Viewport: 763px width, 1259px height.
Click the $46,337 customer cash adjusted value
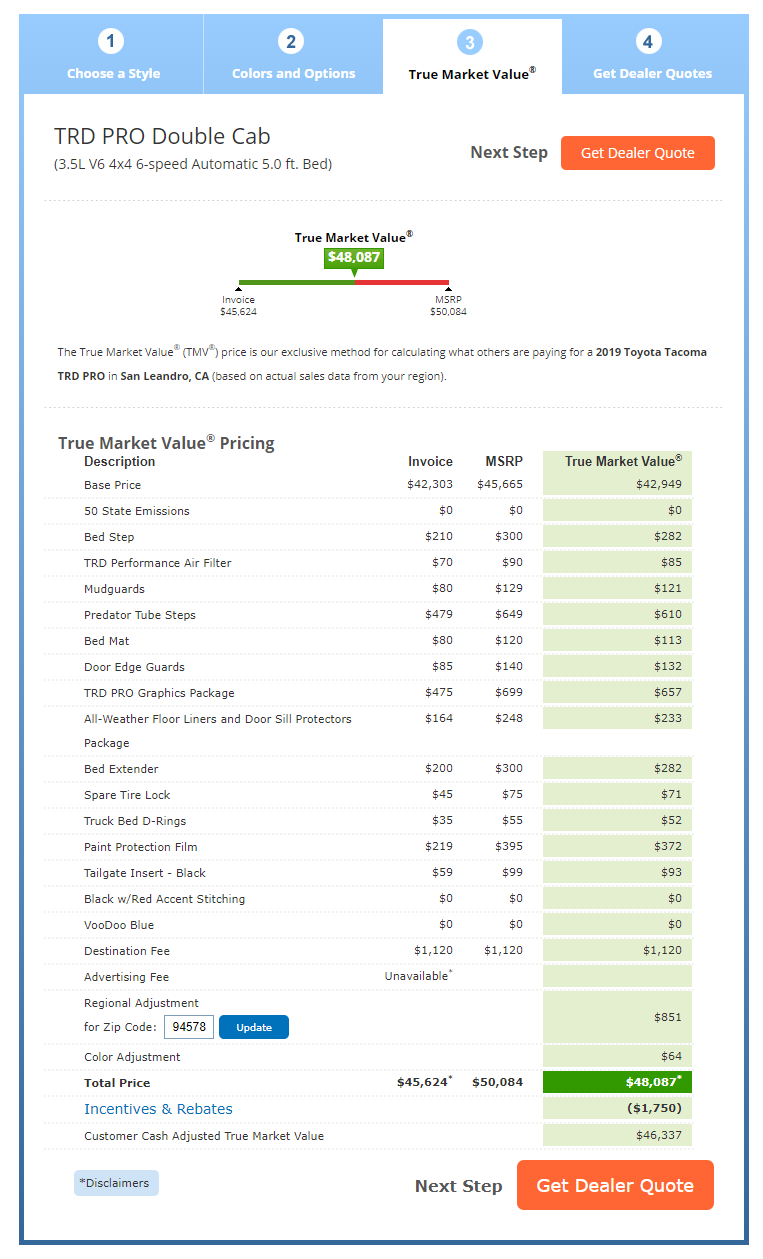click(x=659, y=1135)
